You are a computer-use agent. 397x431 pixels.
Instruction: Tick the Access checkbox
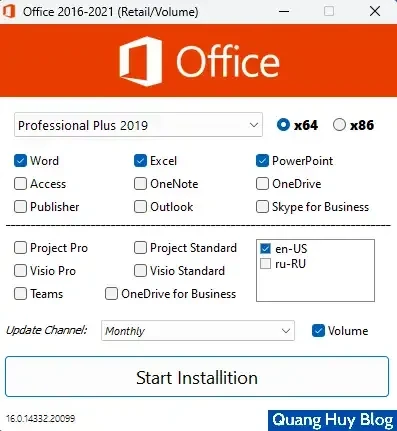[20, 184]
